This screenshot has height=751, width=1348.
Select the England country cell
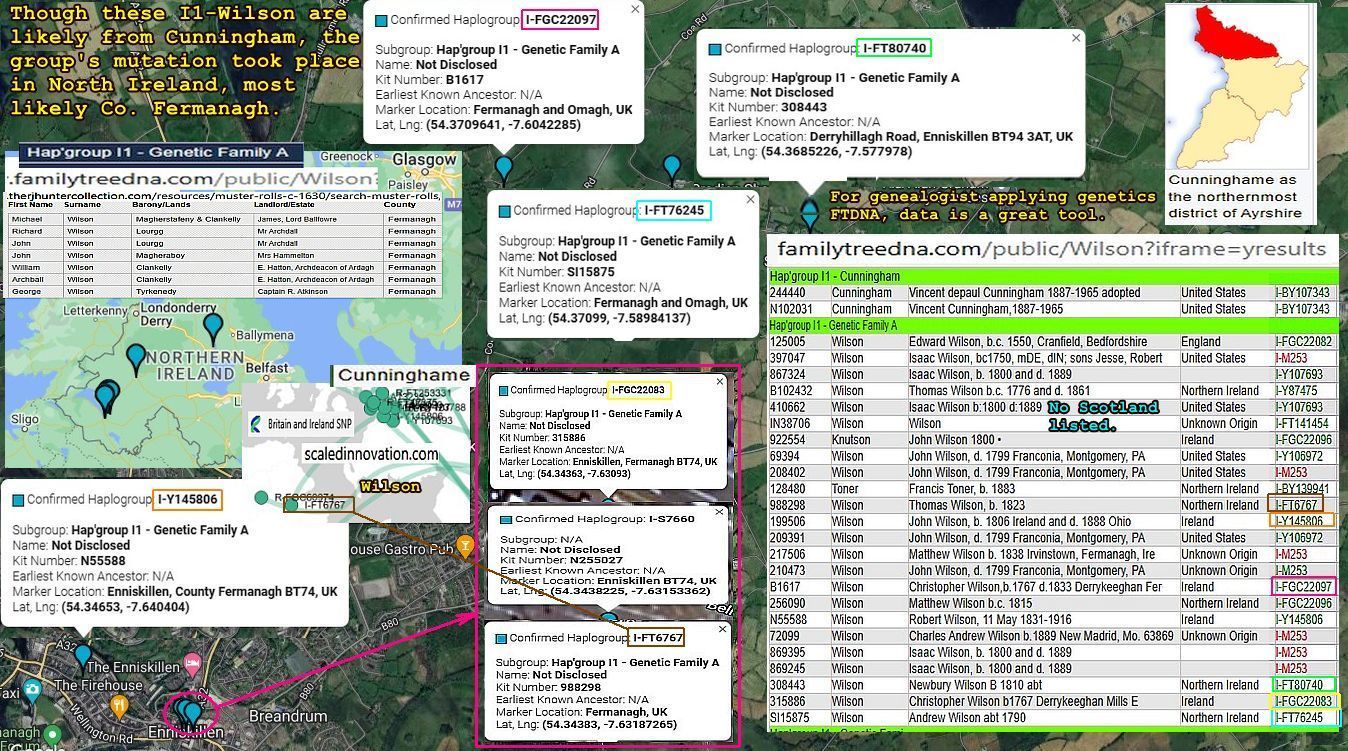(1202, 342)
